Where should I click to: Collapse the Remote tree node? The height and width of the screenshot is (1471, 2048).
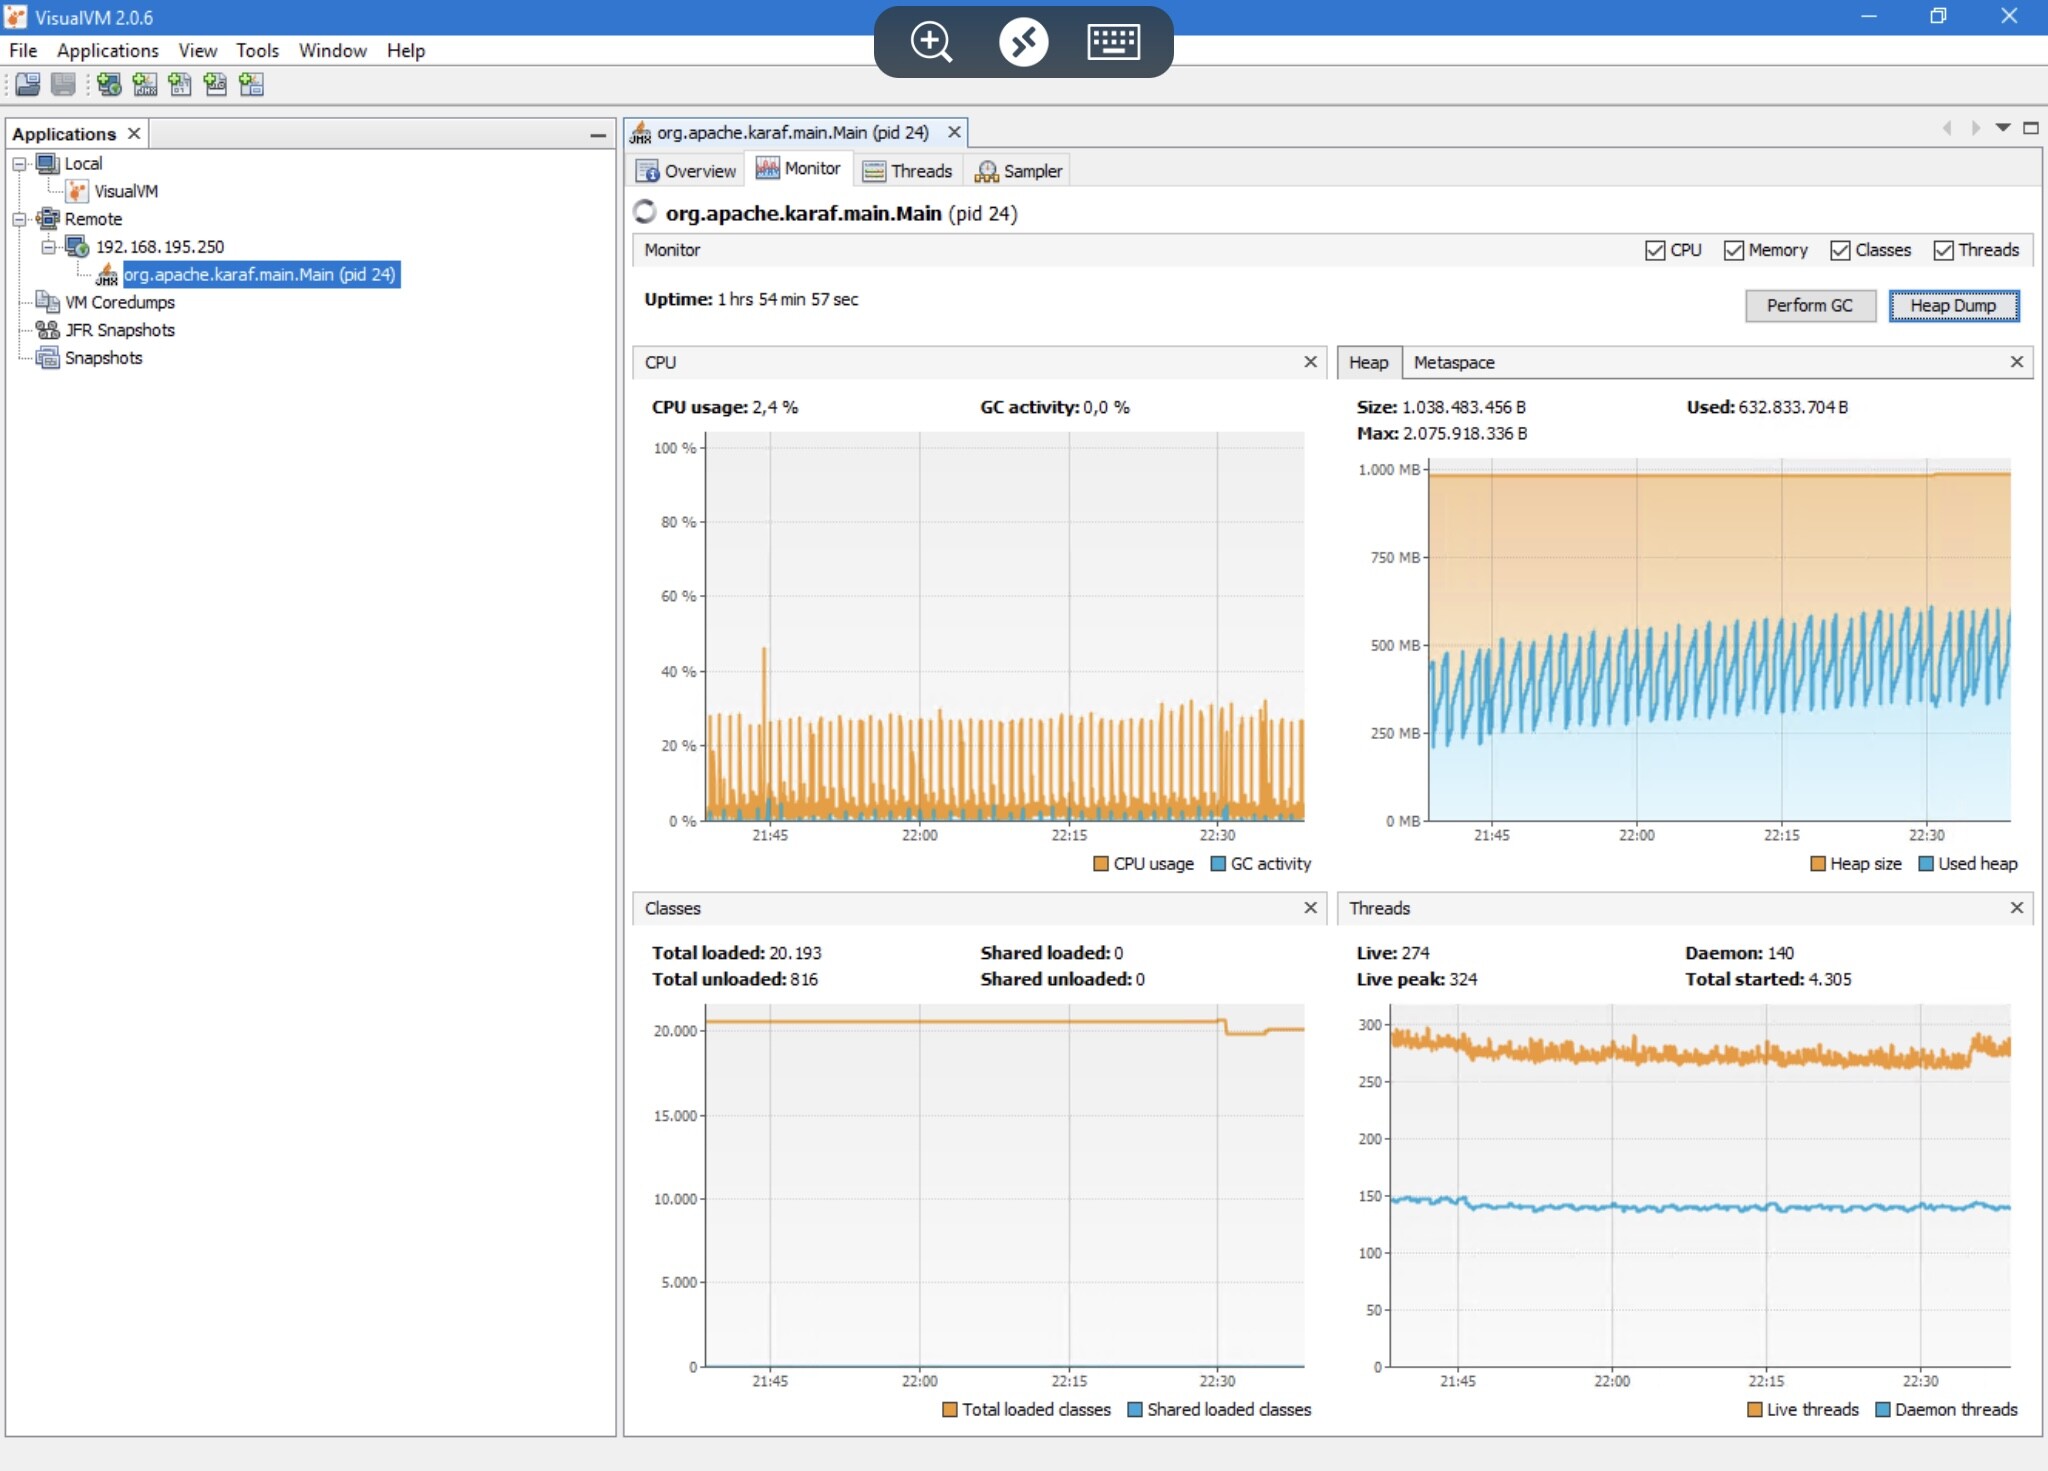pyautogui.click(x=19, y=219)
